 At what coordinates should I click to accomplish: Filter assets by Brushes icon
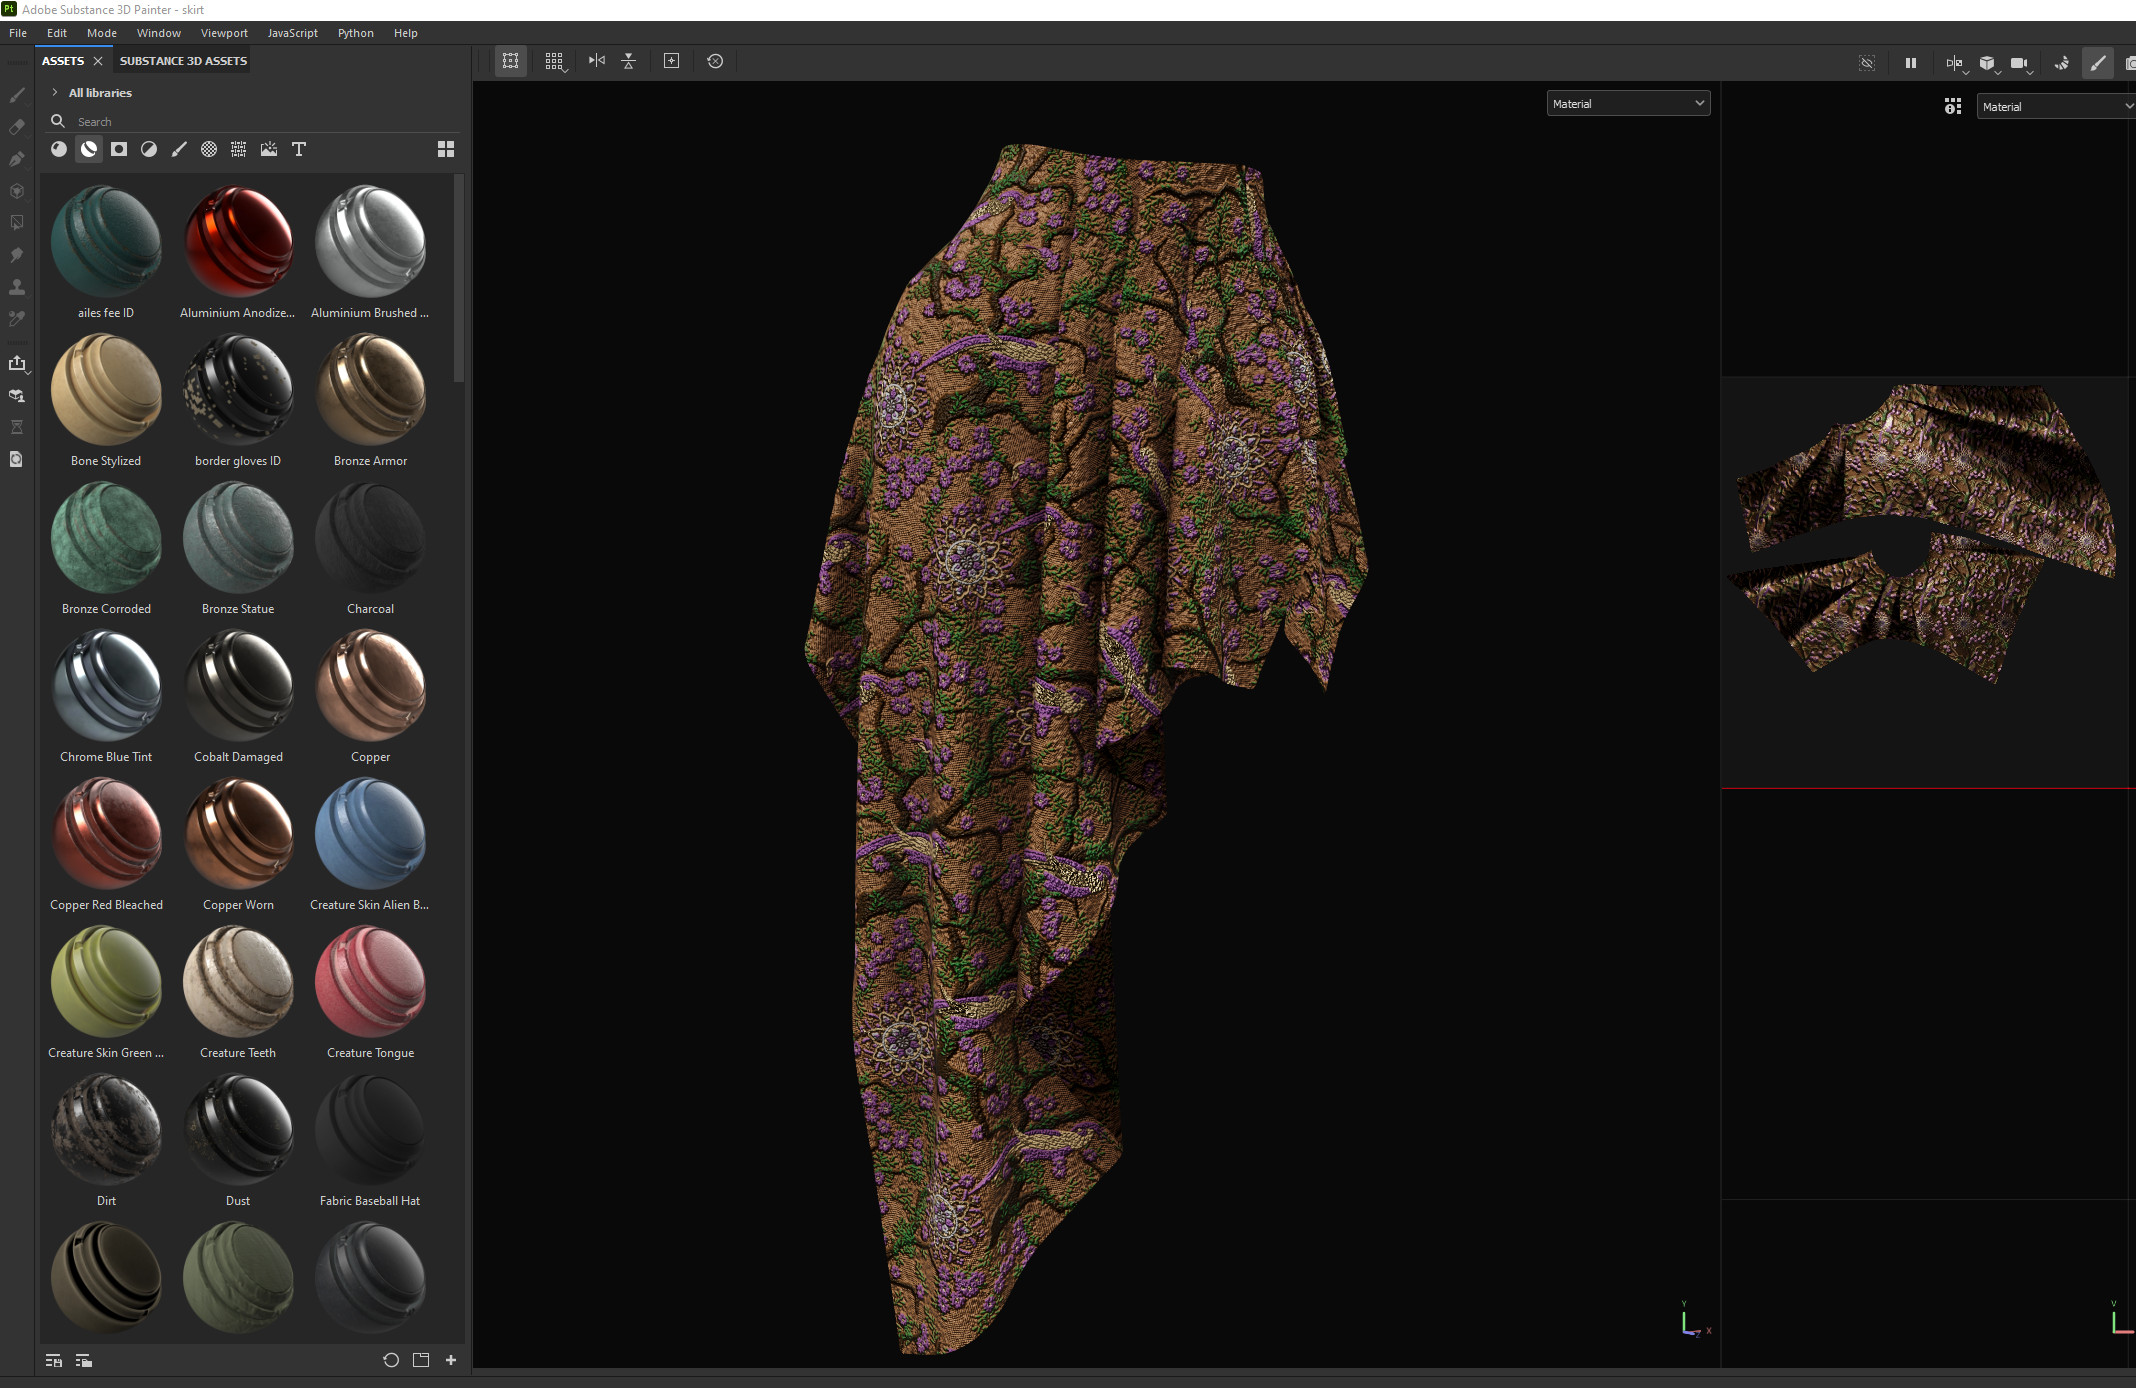click(179, 149)
